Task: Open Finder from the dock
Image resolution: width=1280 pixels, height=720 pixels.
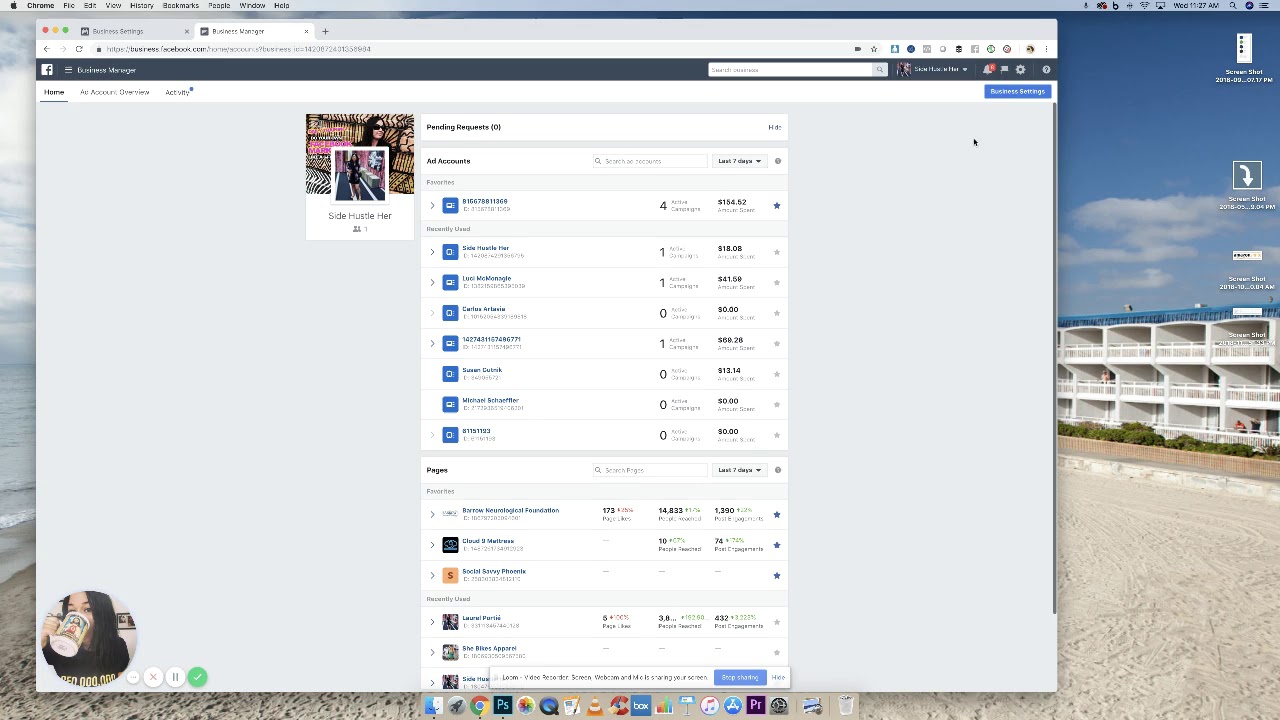Action: point(434,706)
